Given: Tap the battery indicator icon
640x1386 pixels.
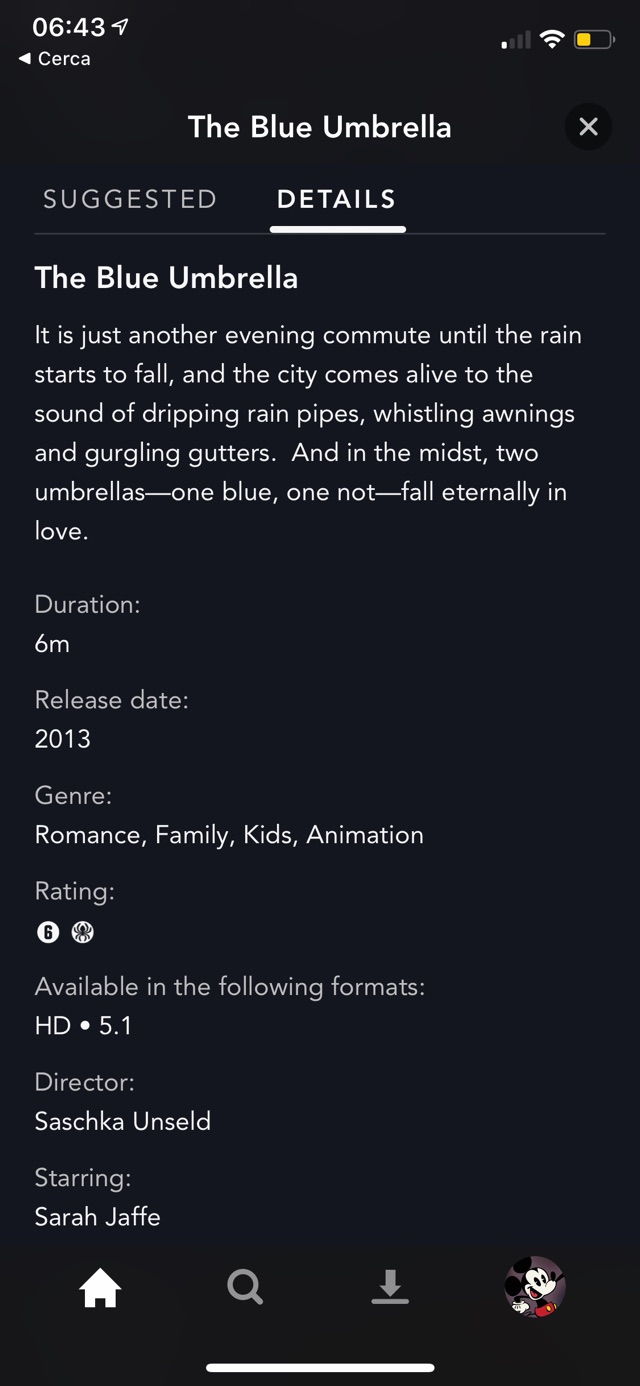Looking at the screenshot, I should 593,40.
